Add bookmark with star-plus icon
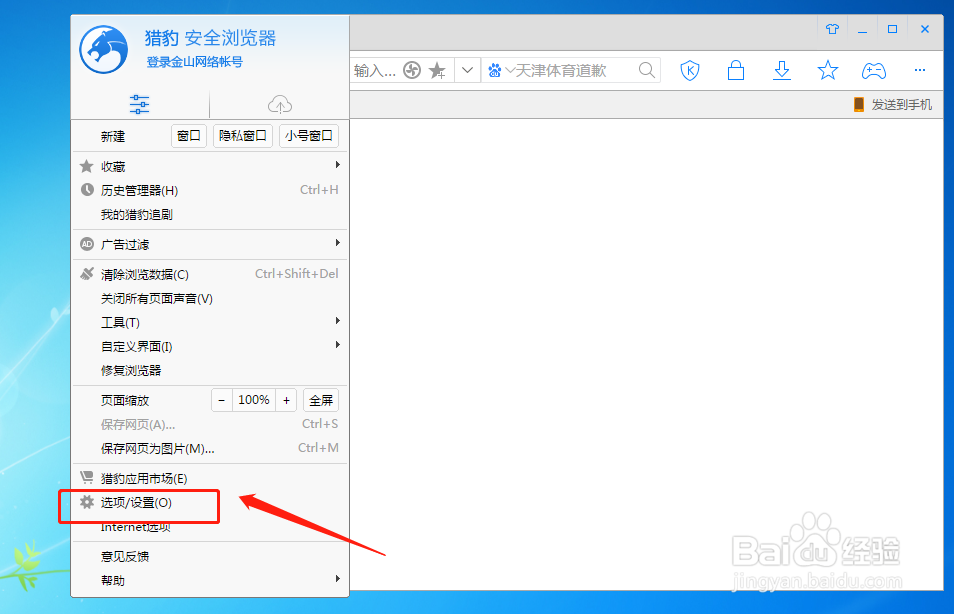Viewport: 954px width, 614px height. click(437, 71)
